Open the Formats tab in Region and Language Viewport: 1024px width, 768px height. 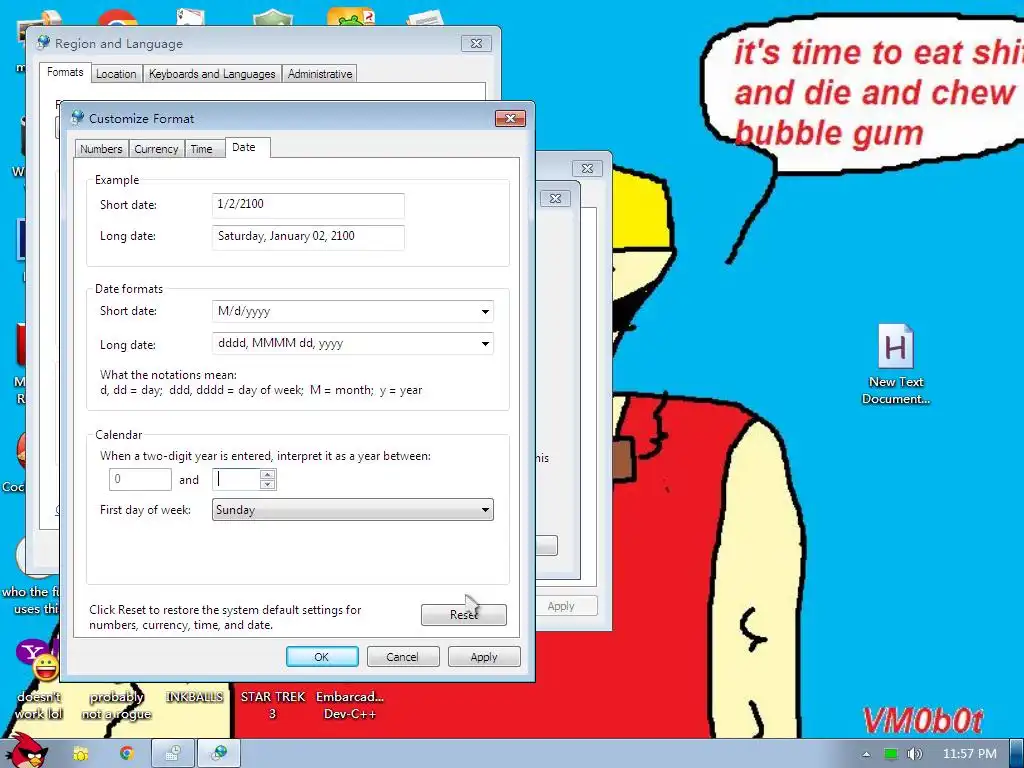65,72
